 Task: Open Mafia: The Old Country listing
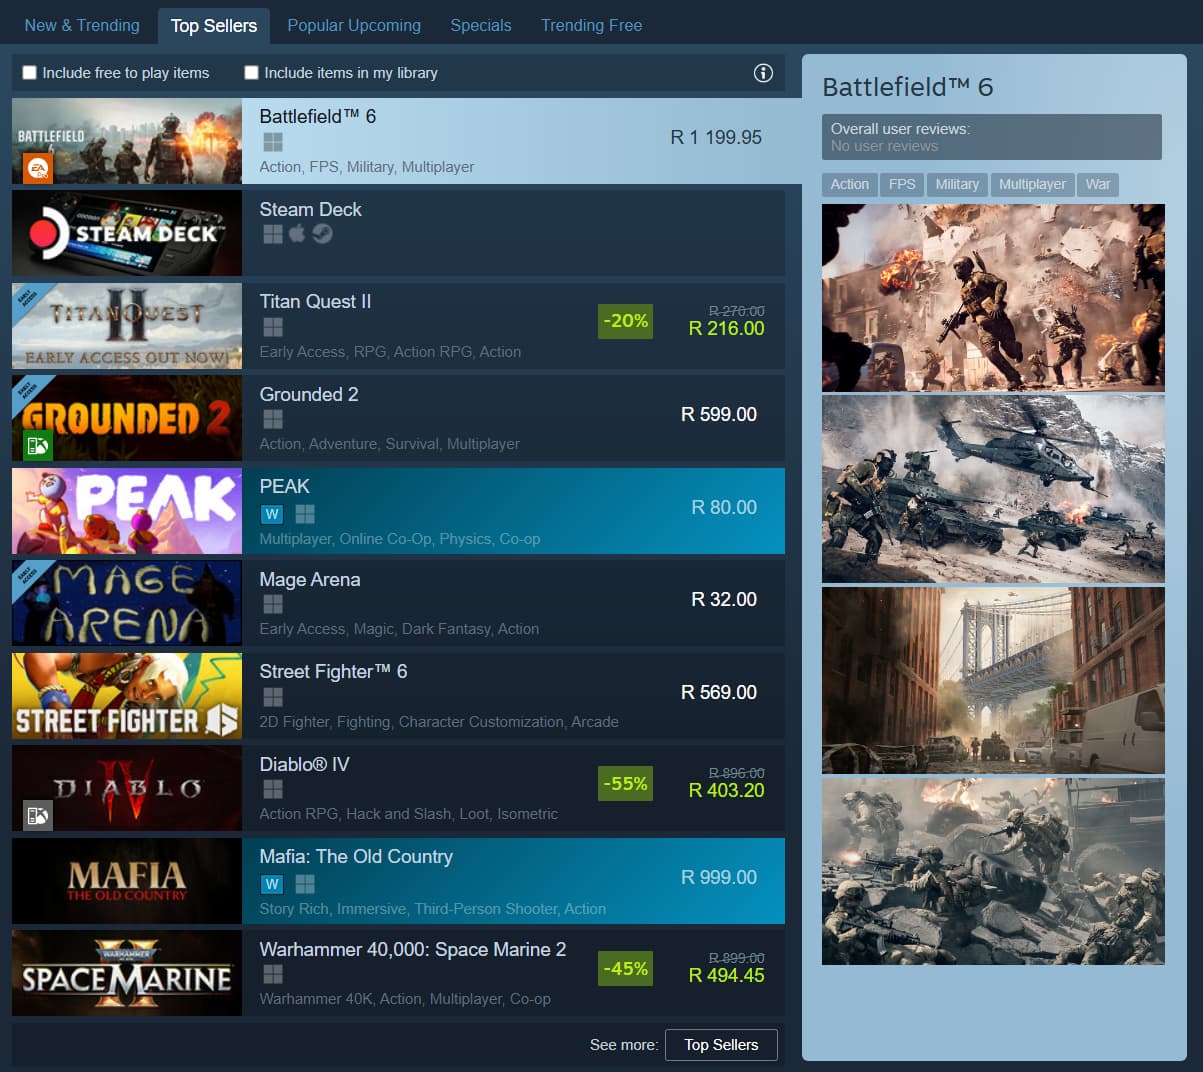(x=398, y=881)
